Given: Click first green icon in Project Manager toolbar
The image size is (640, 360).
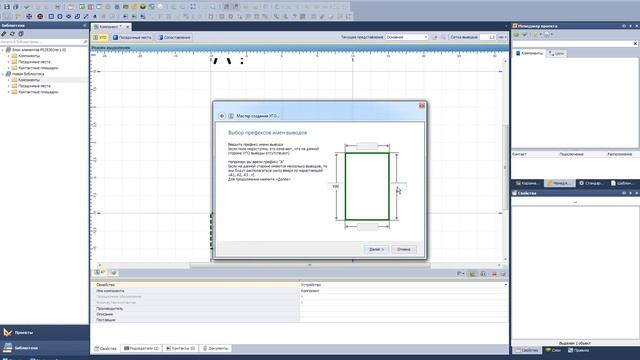Looking at the screenshot, I should click(x=516, y=35).
